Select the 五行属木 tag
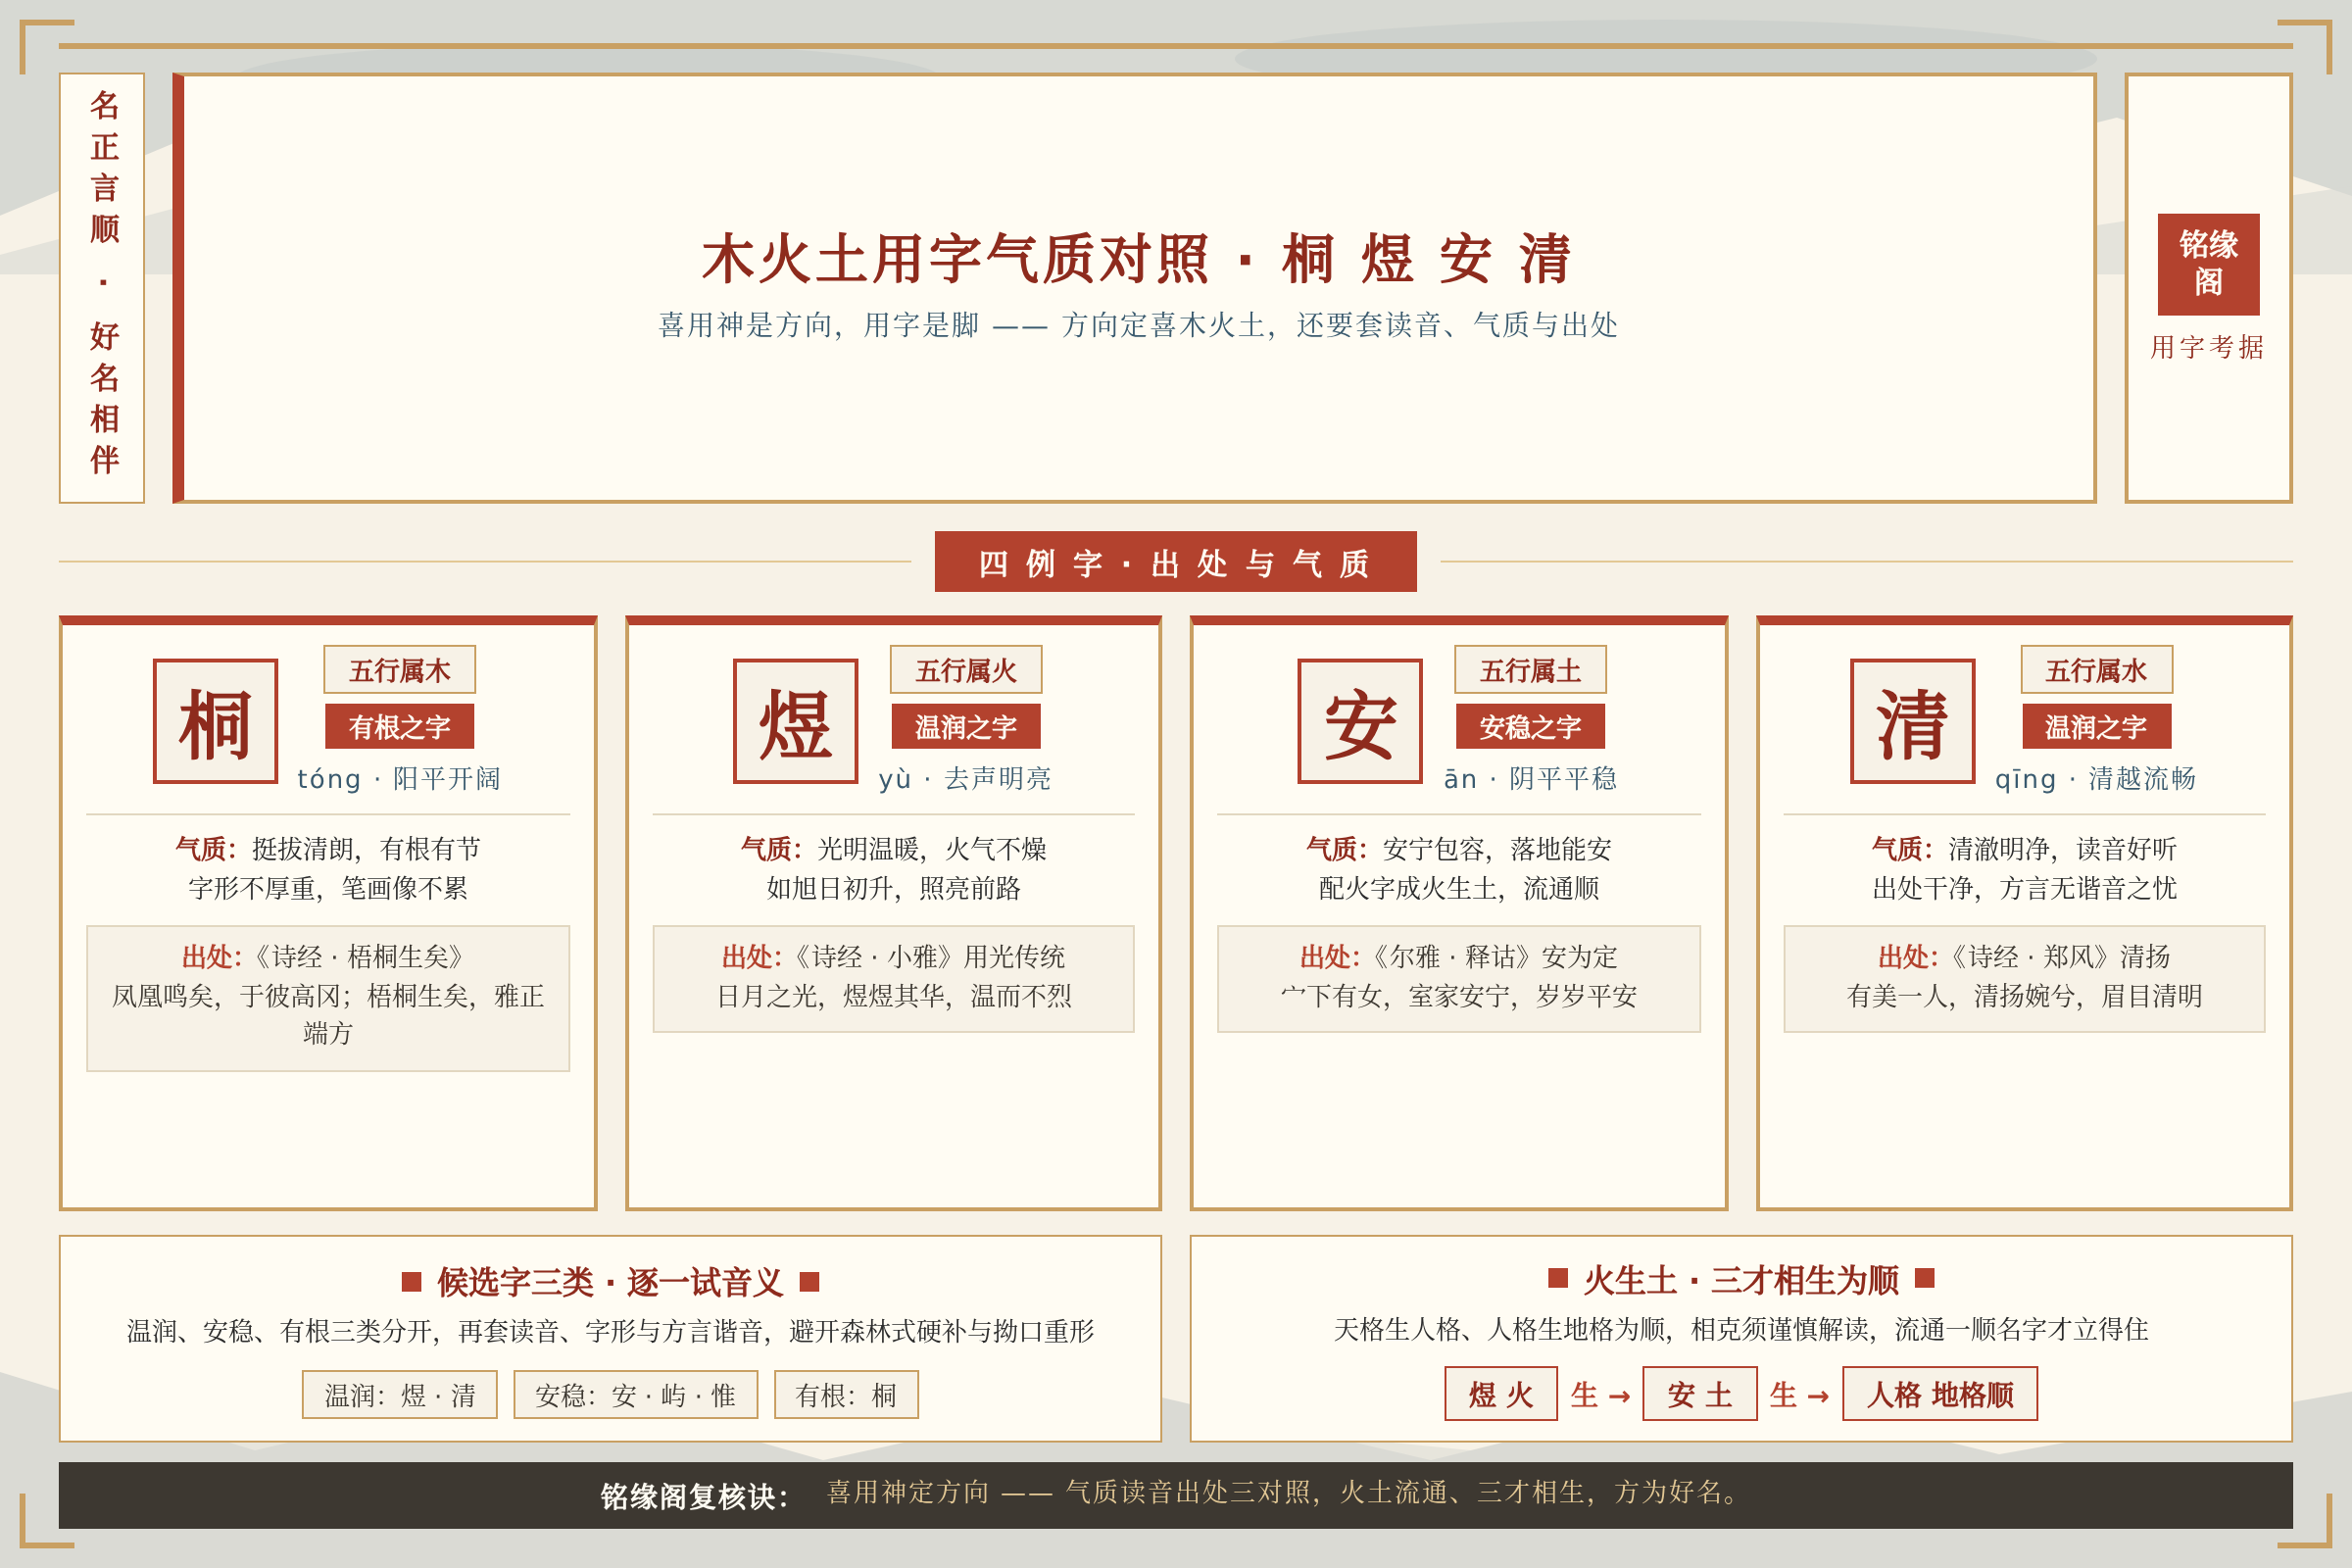 (x=399, y=670)
